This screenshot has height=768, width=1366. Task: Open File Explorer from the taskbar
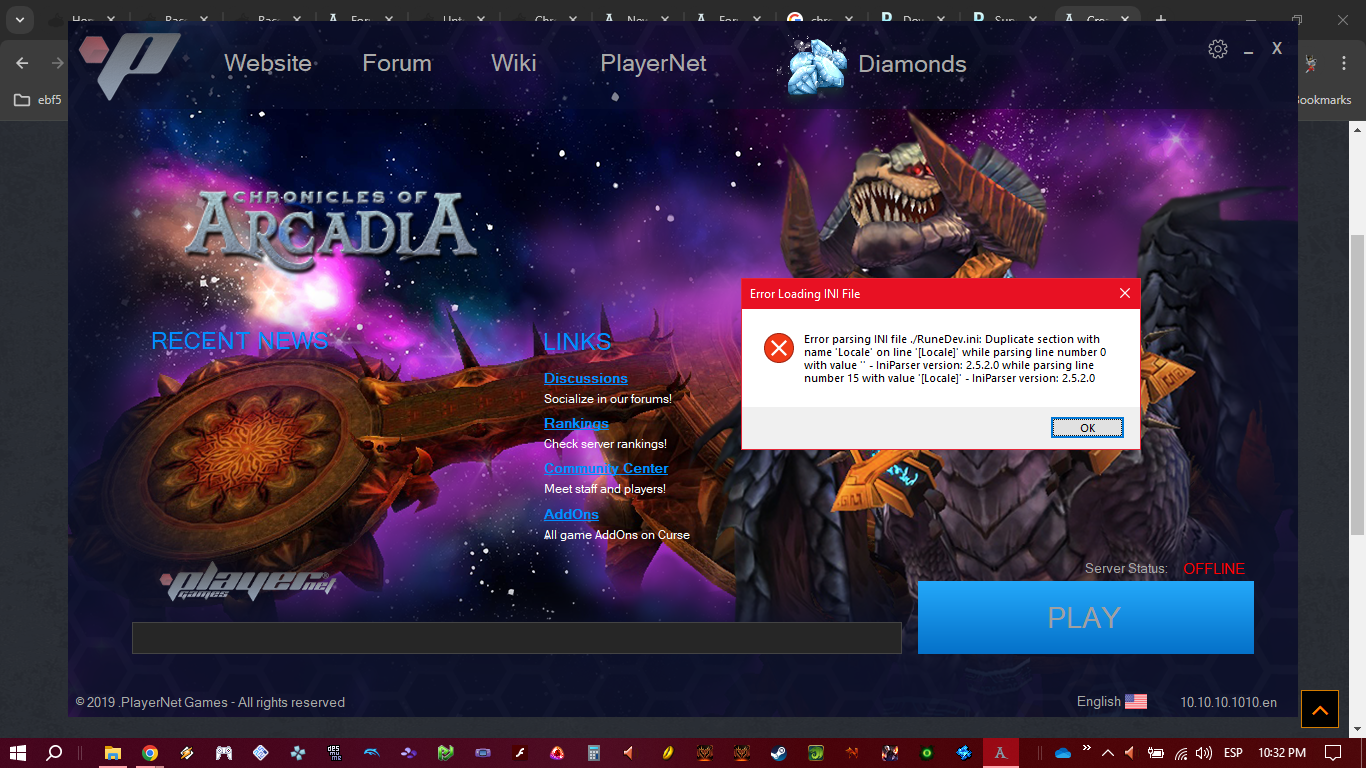113,753
